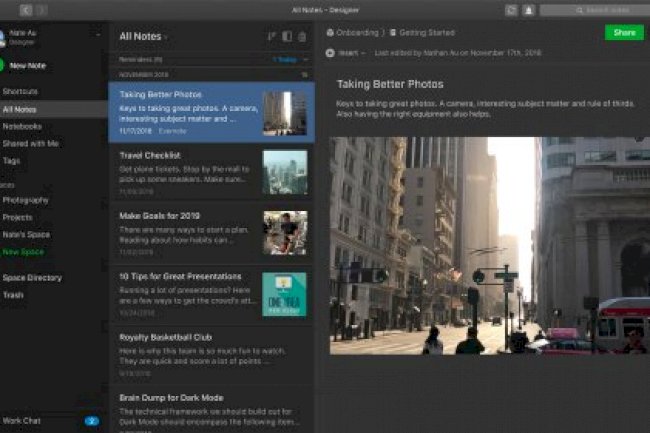Open Shared with Me in sidebar
The image size is (650, 433).
(x=30, y=143)
